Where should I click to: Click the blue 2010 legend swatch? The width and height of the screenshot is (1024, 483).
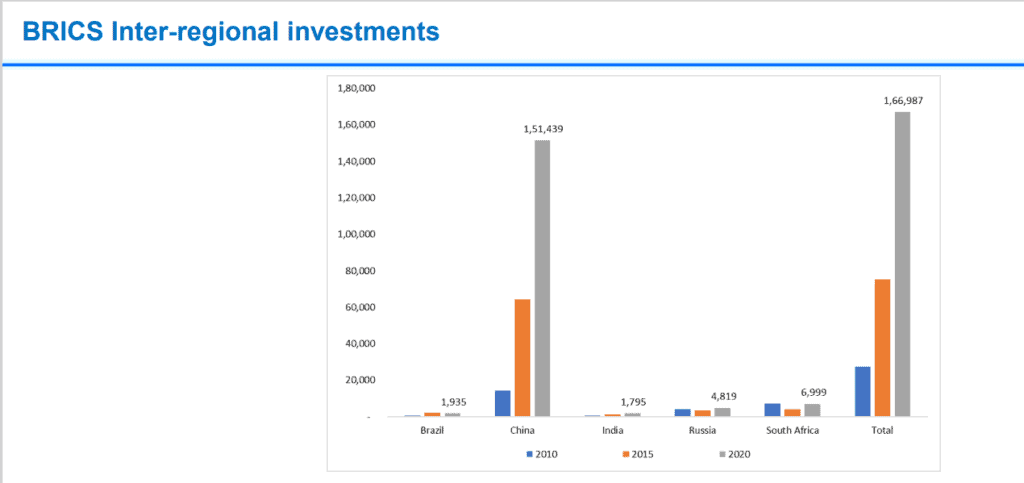530,454
